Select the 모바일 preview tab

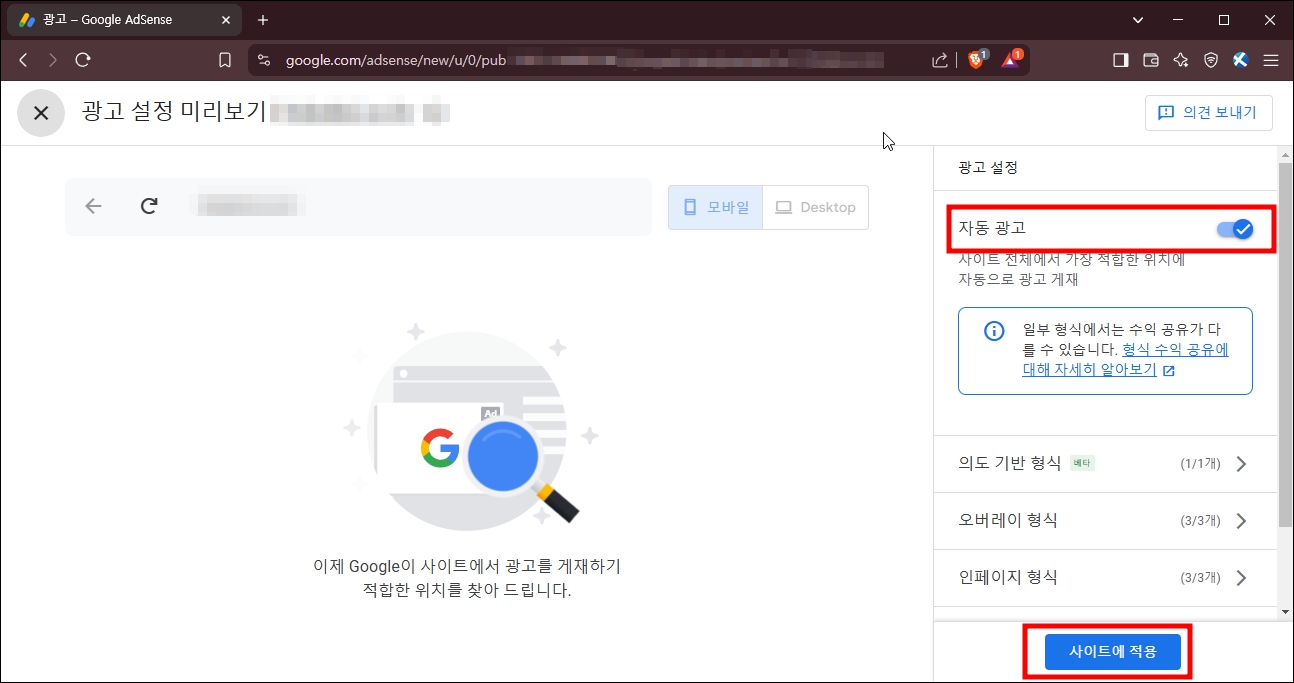716,206
